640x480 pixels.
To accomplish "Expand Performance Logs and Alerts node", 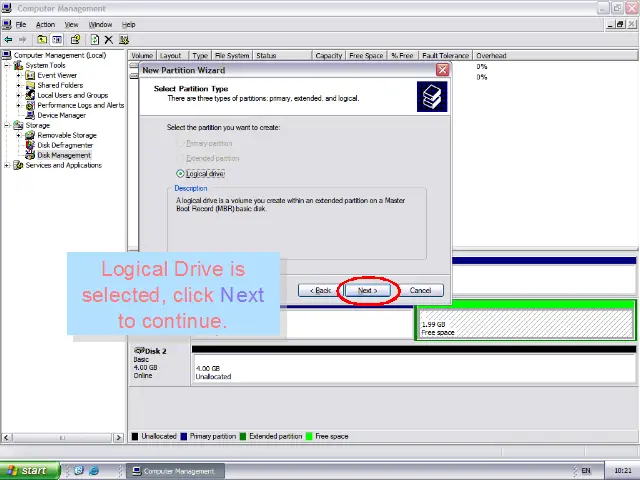I will 18,105.
